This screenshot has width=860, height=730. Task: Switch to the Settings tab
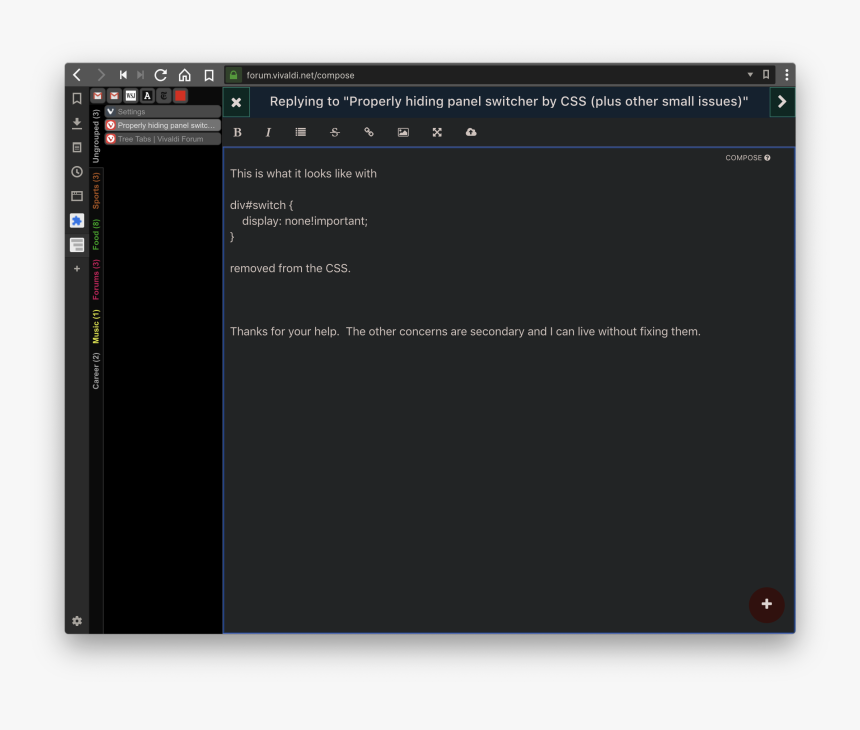pos(162,111)
